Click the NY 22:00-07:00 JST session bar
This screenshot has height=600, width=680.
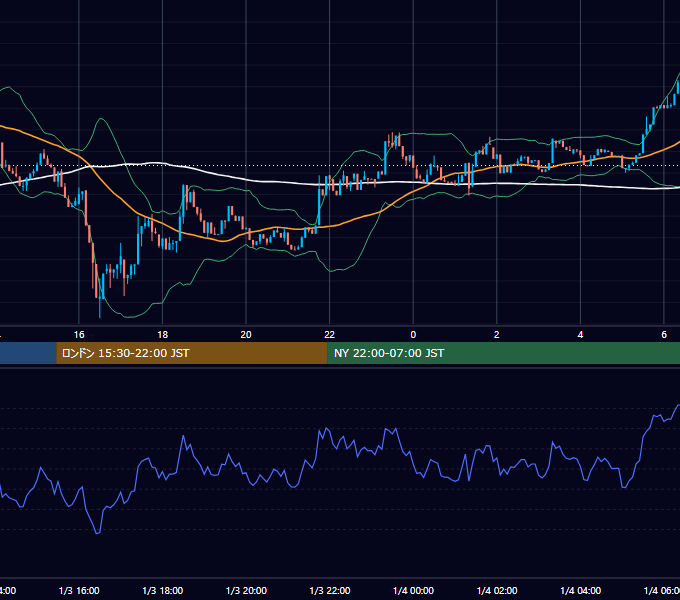click(503, 353)
